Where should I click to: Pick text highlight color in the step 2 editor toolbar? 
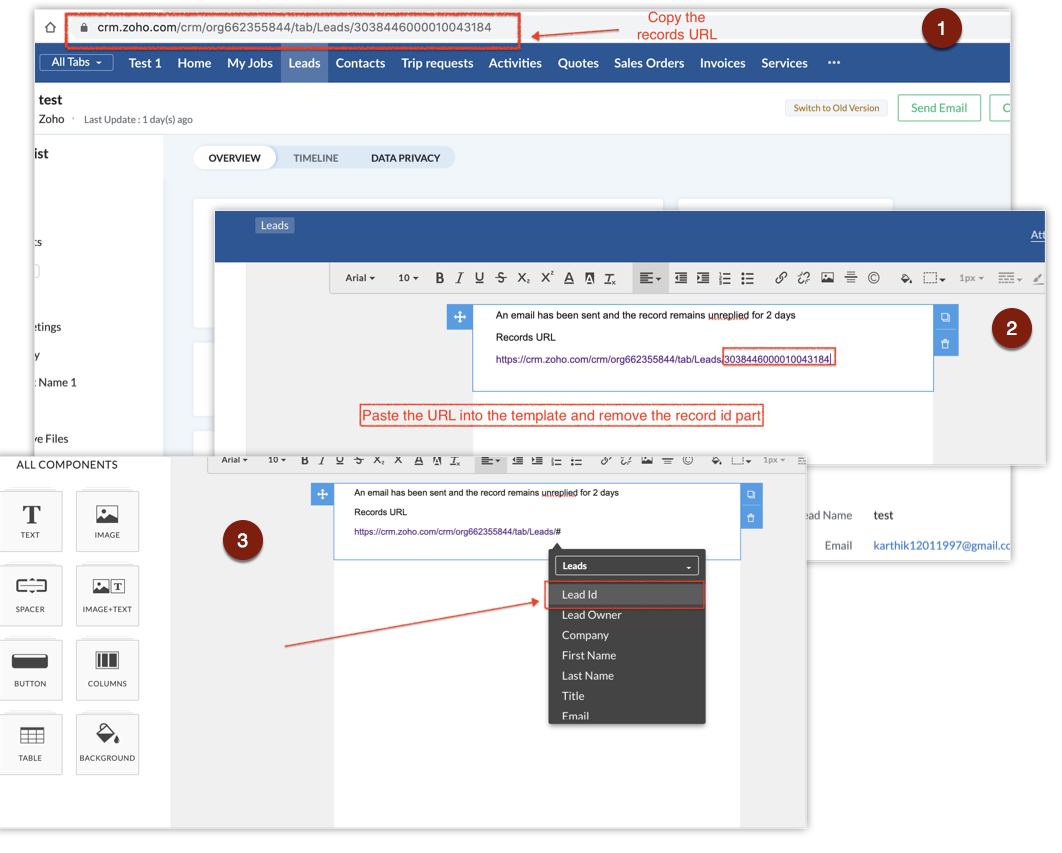(589, 278)
